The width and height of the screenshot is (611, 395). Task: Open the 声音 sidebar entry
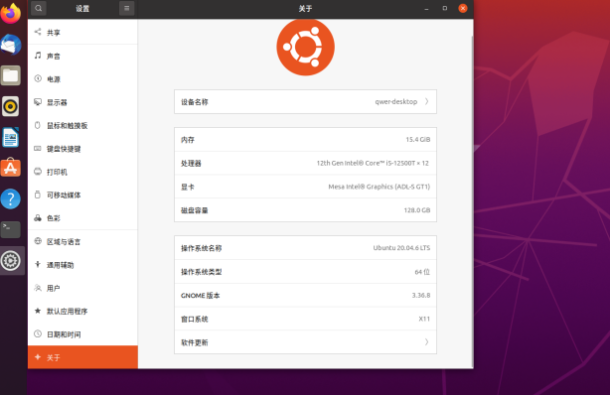83,56
